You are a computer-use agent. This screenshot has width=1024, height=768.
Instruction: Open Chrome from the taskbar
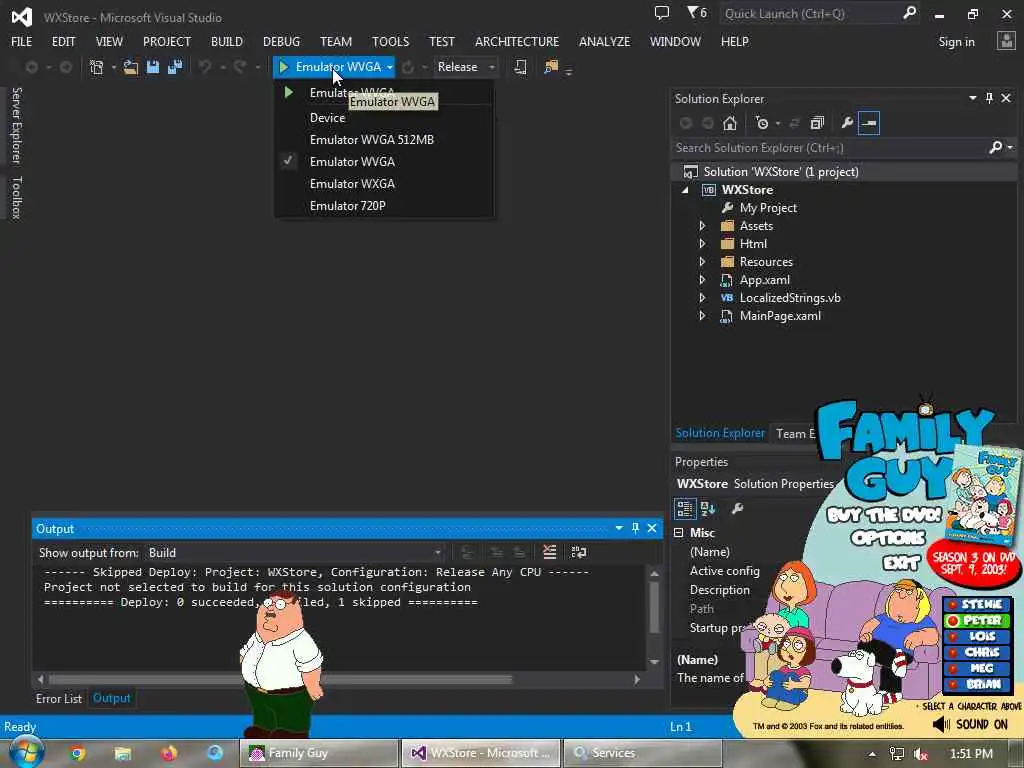[x=77, y=753]
